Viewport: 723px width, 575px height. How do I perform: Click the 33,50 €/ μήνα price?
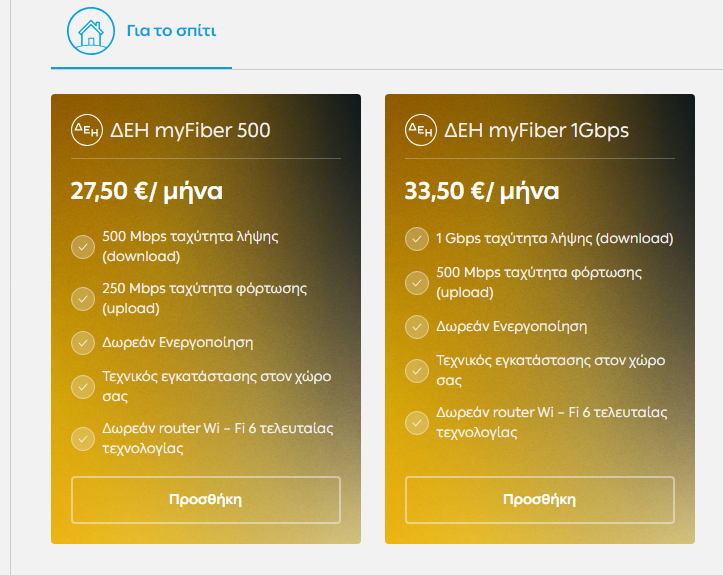(x=482, y=191)
